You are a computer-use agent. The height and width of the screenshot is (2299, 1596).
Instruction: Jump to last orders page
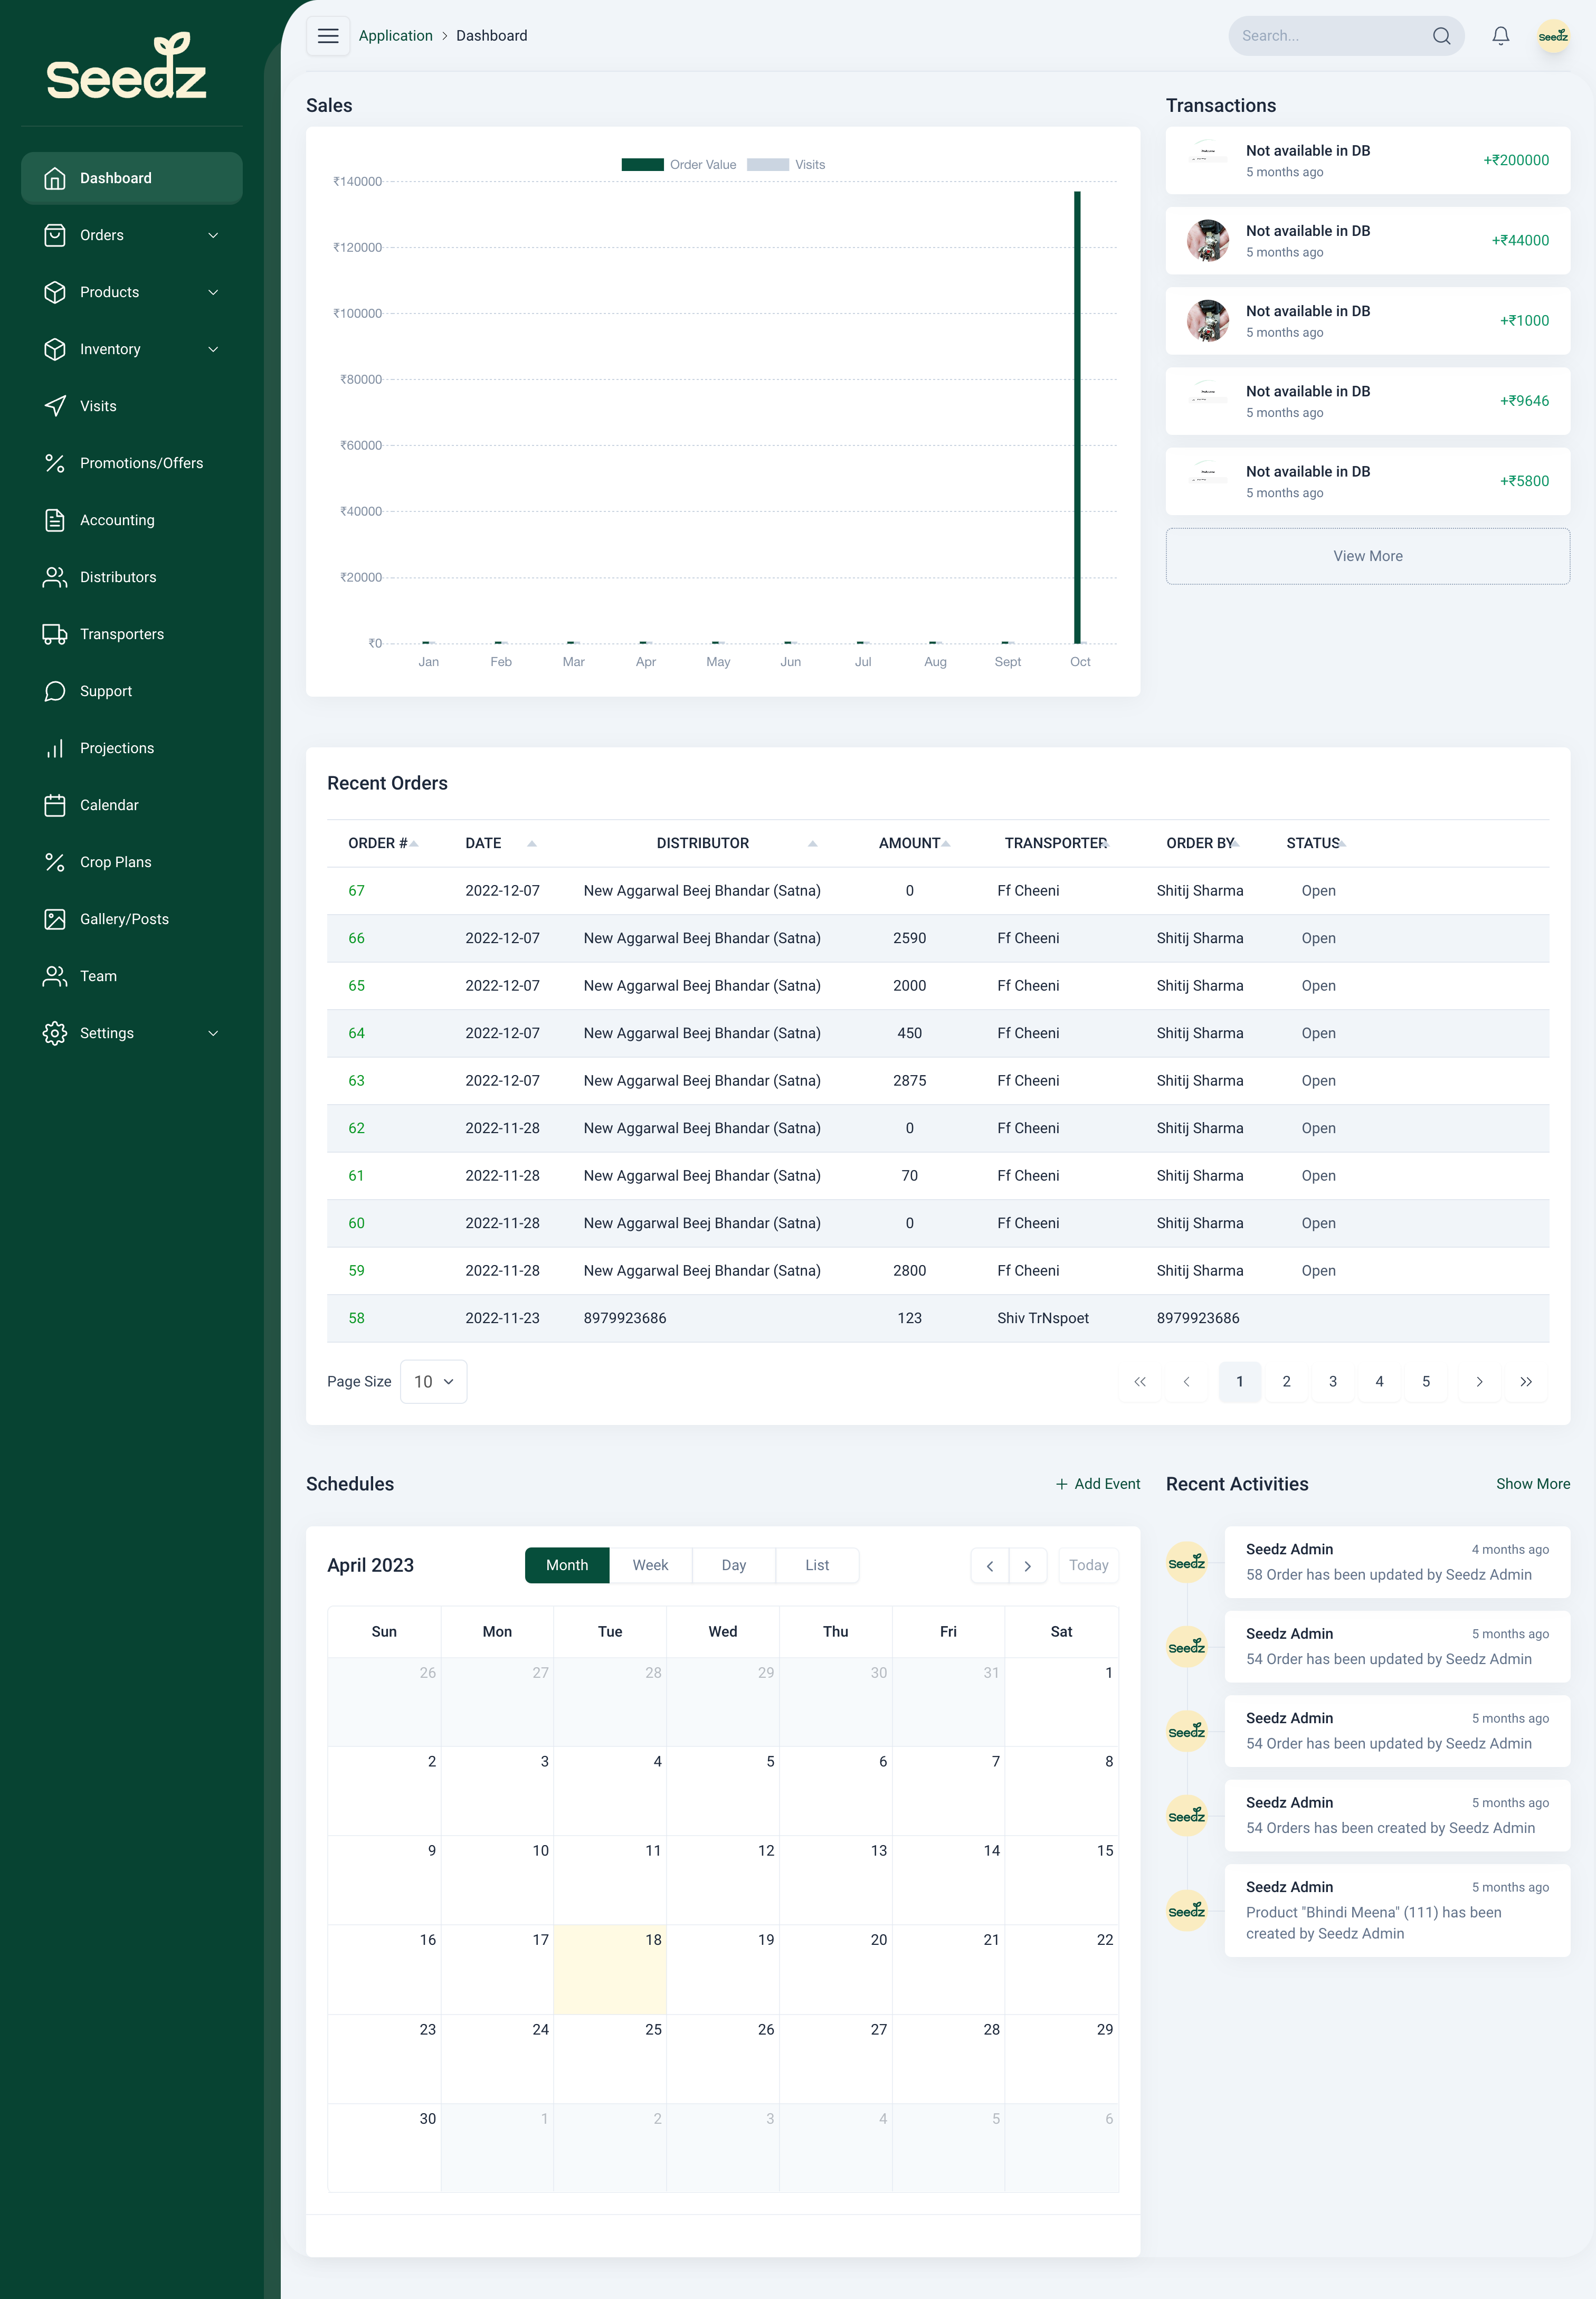pyautogui.click(x=1526, y=1381)
